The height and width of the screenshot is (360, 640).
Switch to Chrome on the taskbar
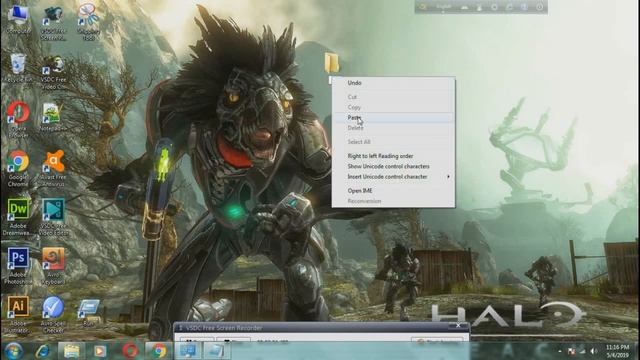[159, 351]
